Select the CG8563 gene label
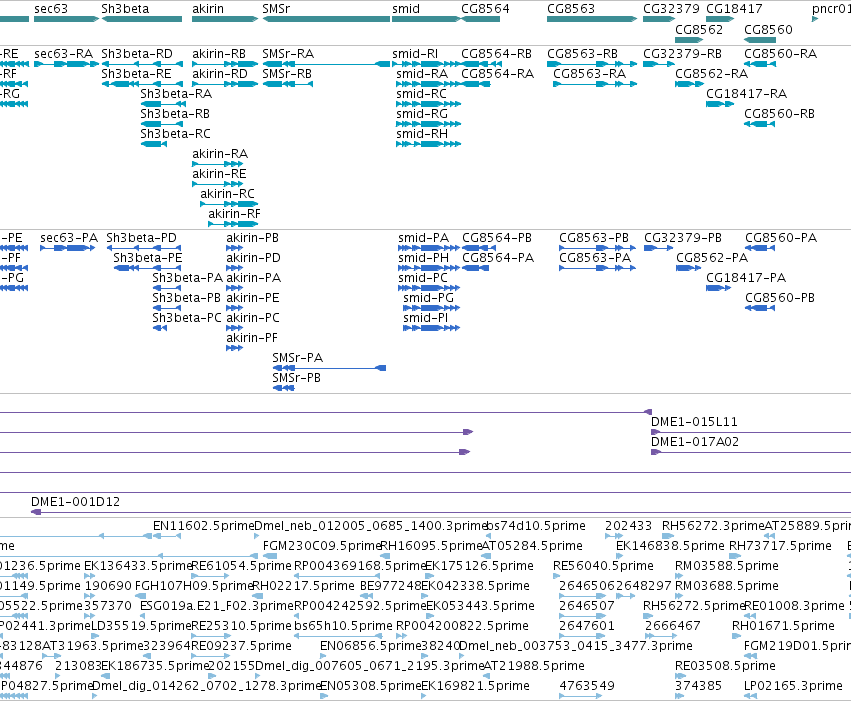Viewport: 851px width, 701px height. pyautogui.click(x=571, y=9)
